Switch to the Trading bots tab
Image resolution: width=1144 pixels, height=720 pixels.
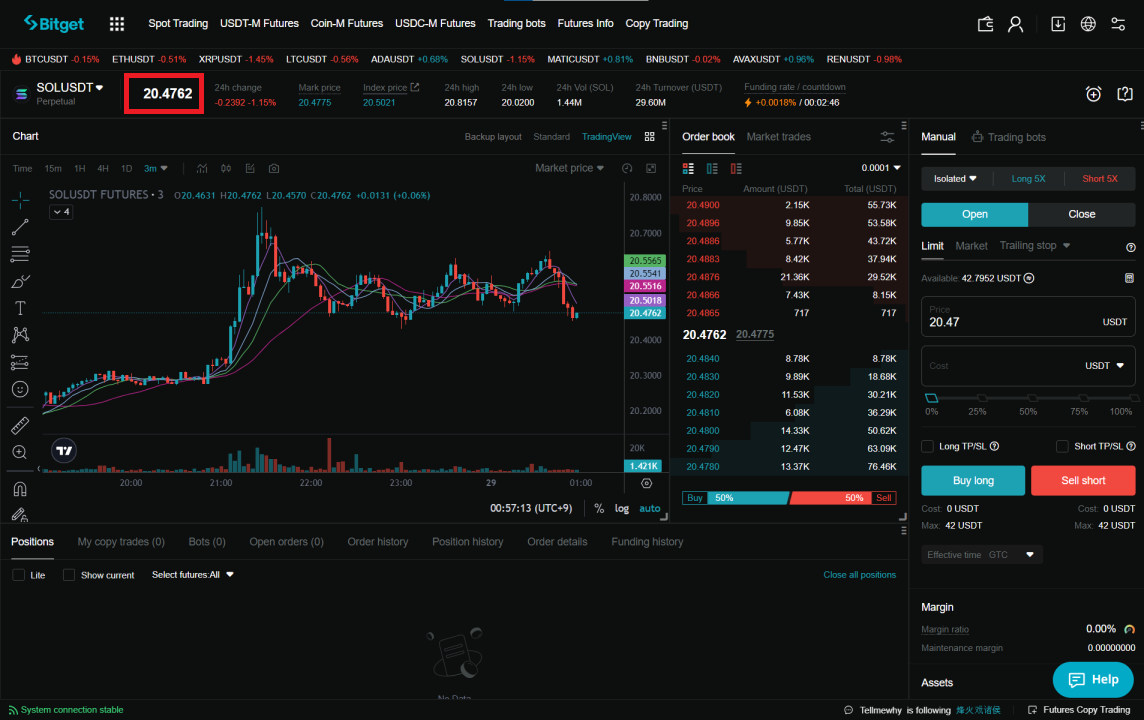point(1008,137)
